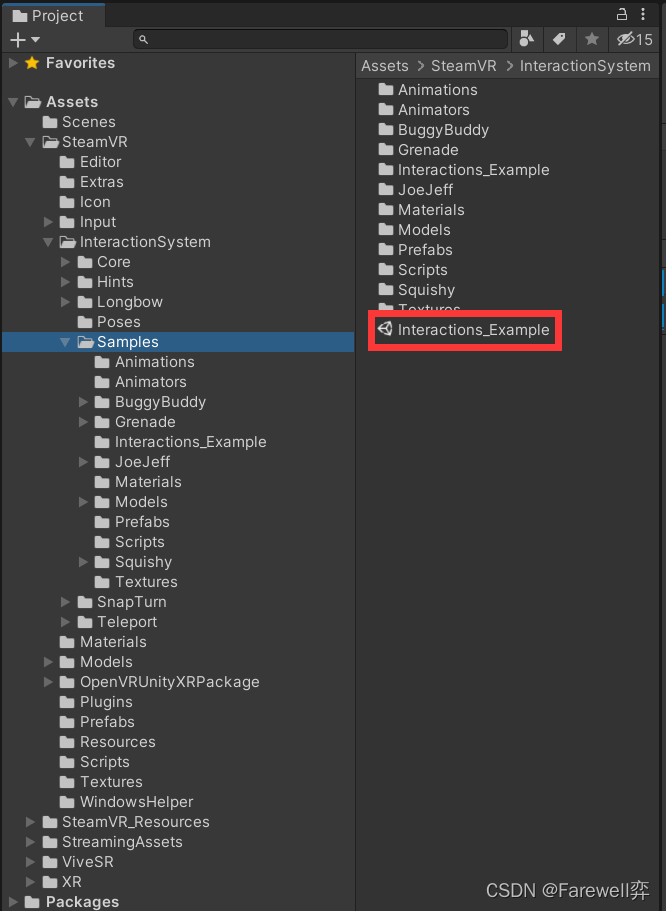Open Squishy folder in right pane
The image size is (666, 911).
coord(417,290)
